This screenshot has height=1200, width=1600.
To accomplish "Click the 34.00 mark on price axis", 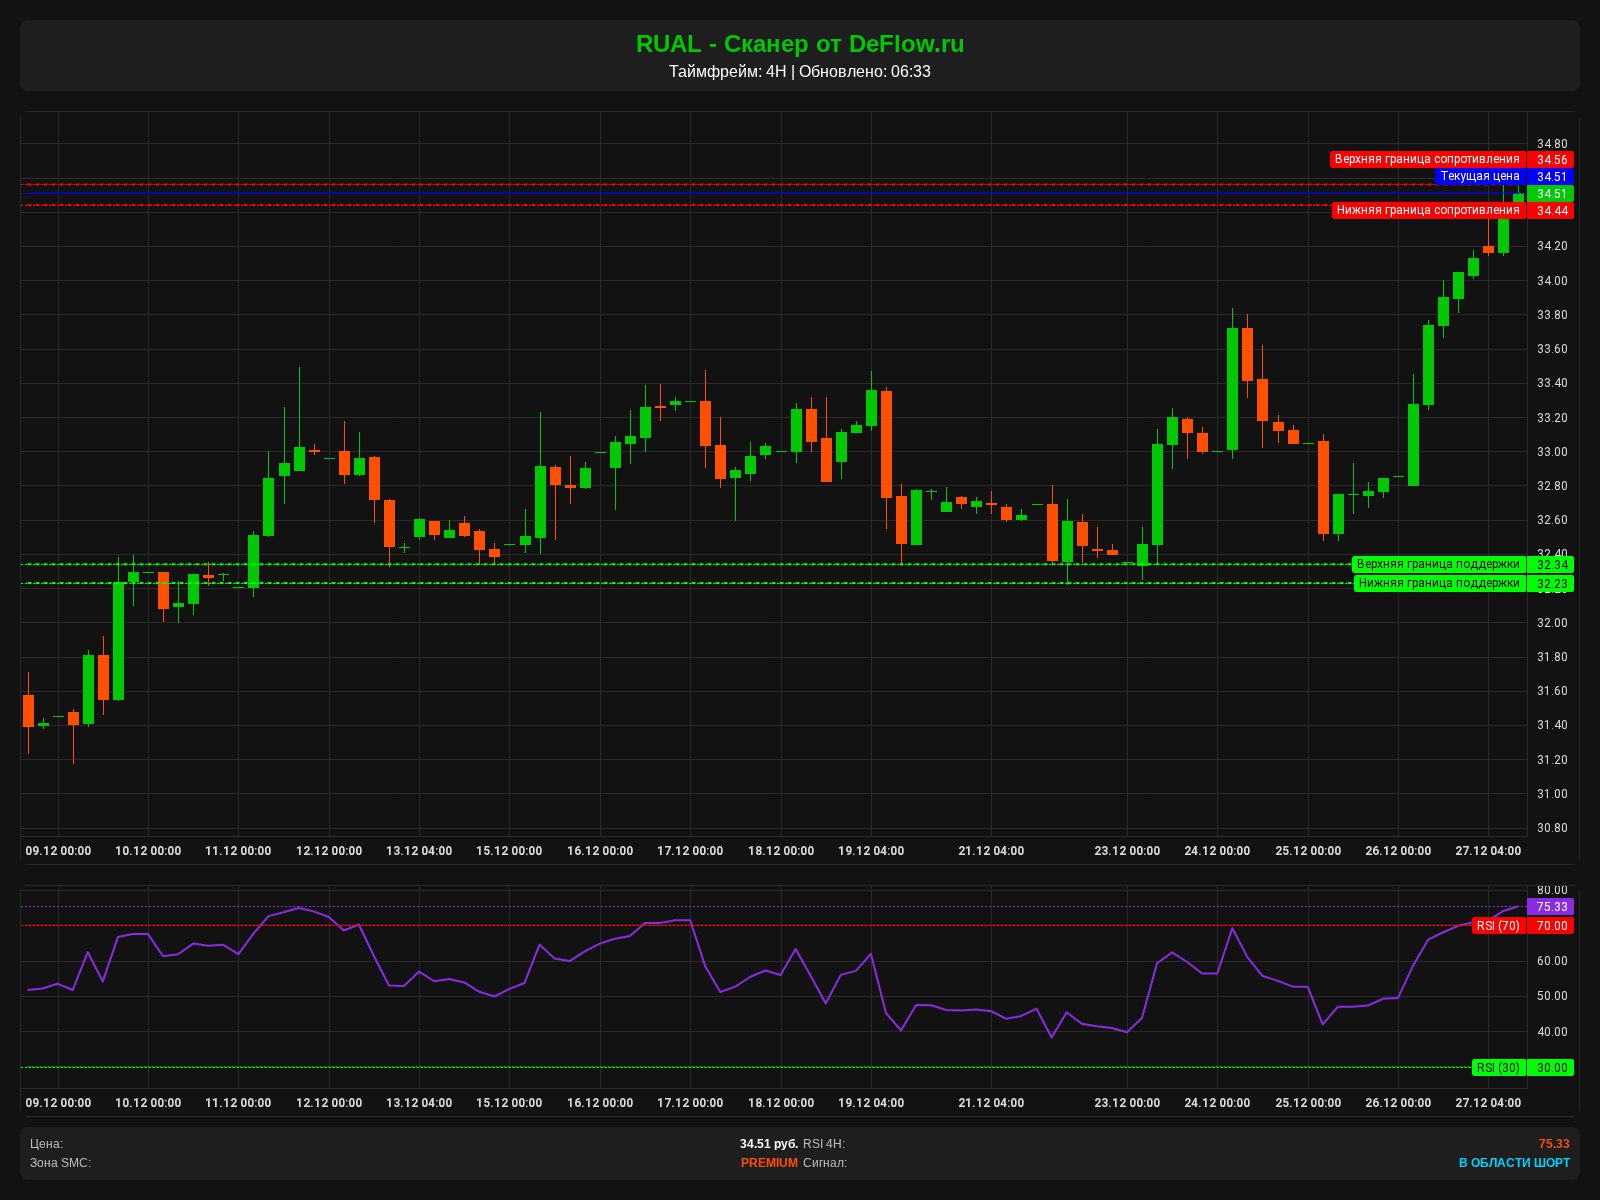I will (x=1551, y=281).
